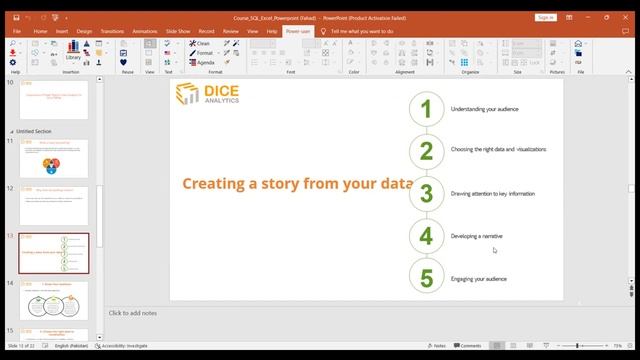Open the dropdown arrow beside the house icon
The height and width of the screenshot is (360, 640).
[586, 43]
